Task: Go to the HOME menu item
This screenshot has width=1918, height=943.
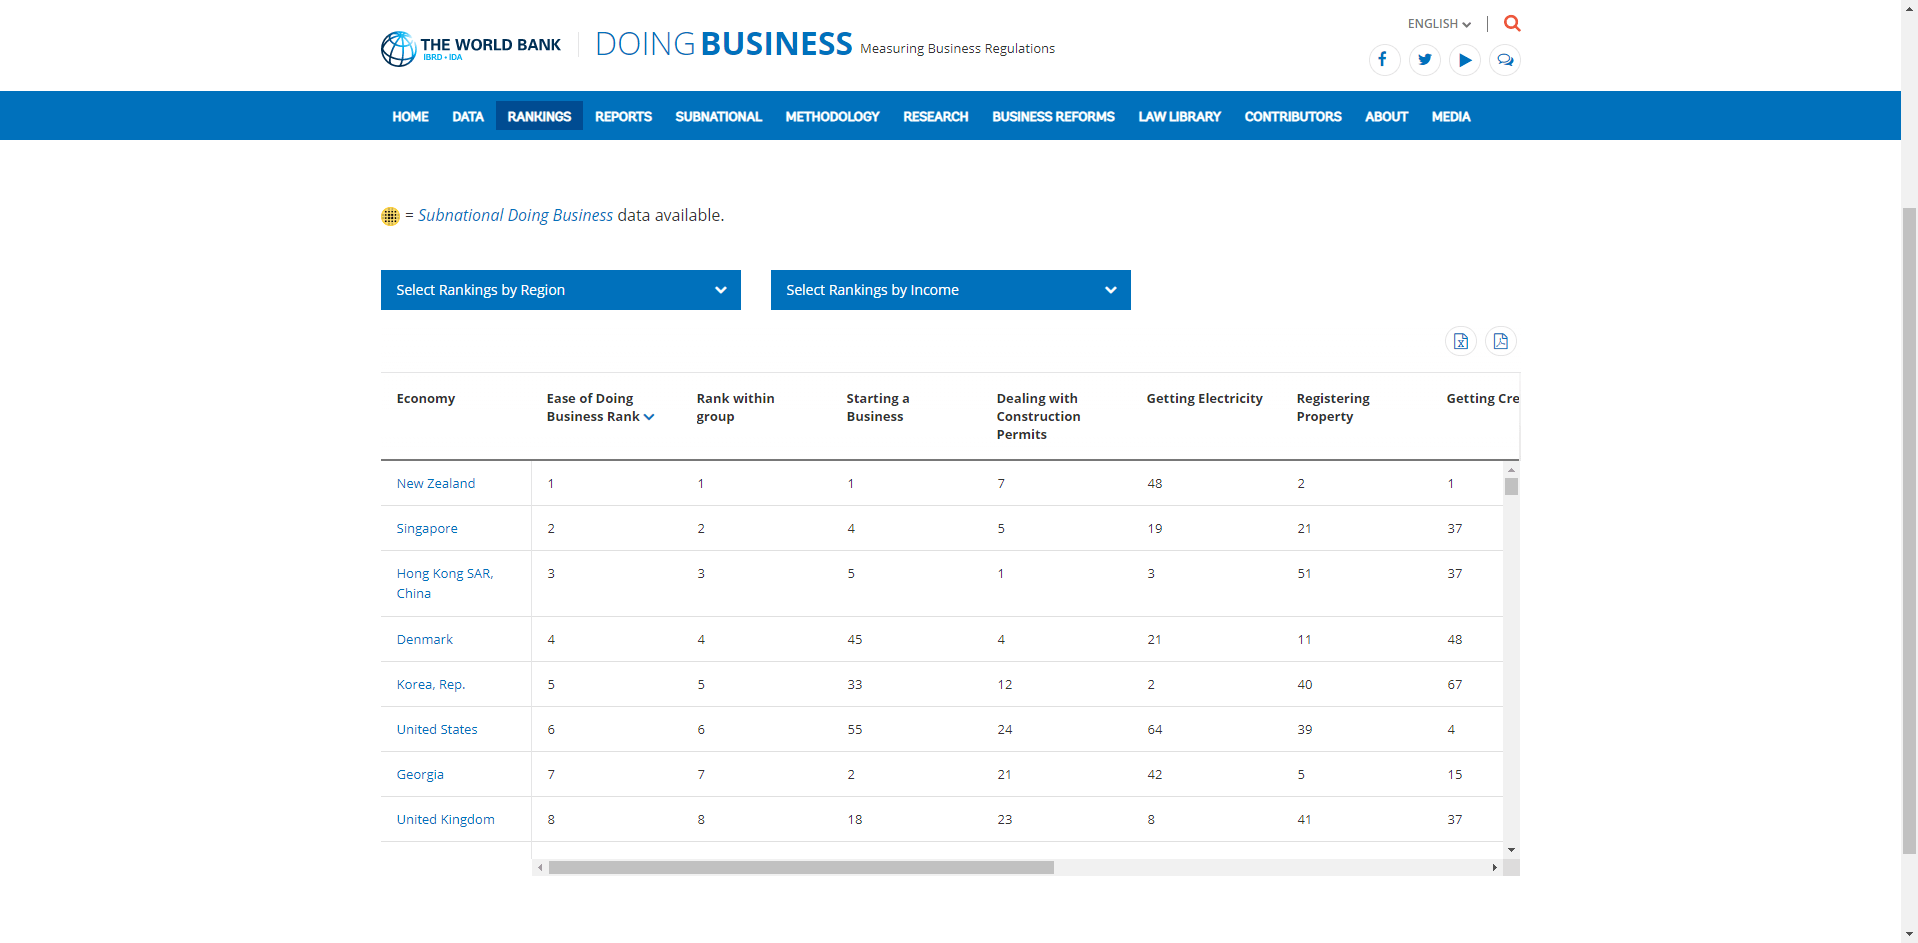Action: pos(410,117)
